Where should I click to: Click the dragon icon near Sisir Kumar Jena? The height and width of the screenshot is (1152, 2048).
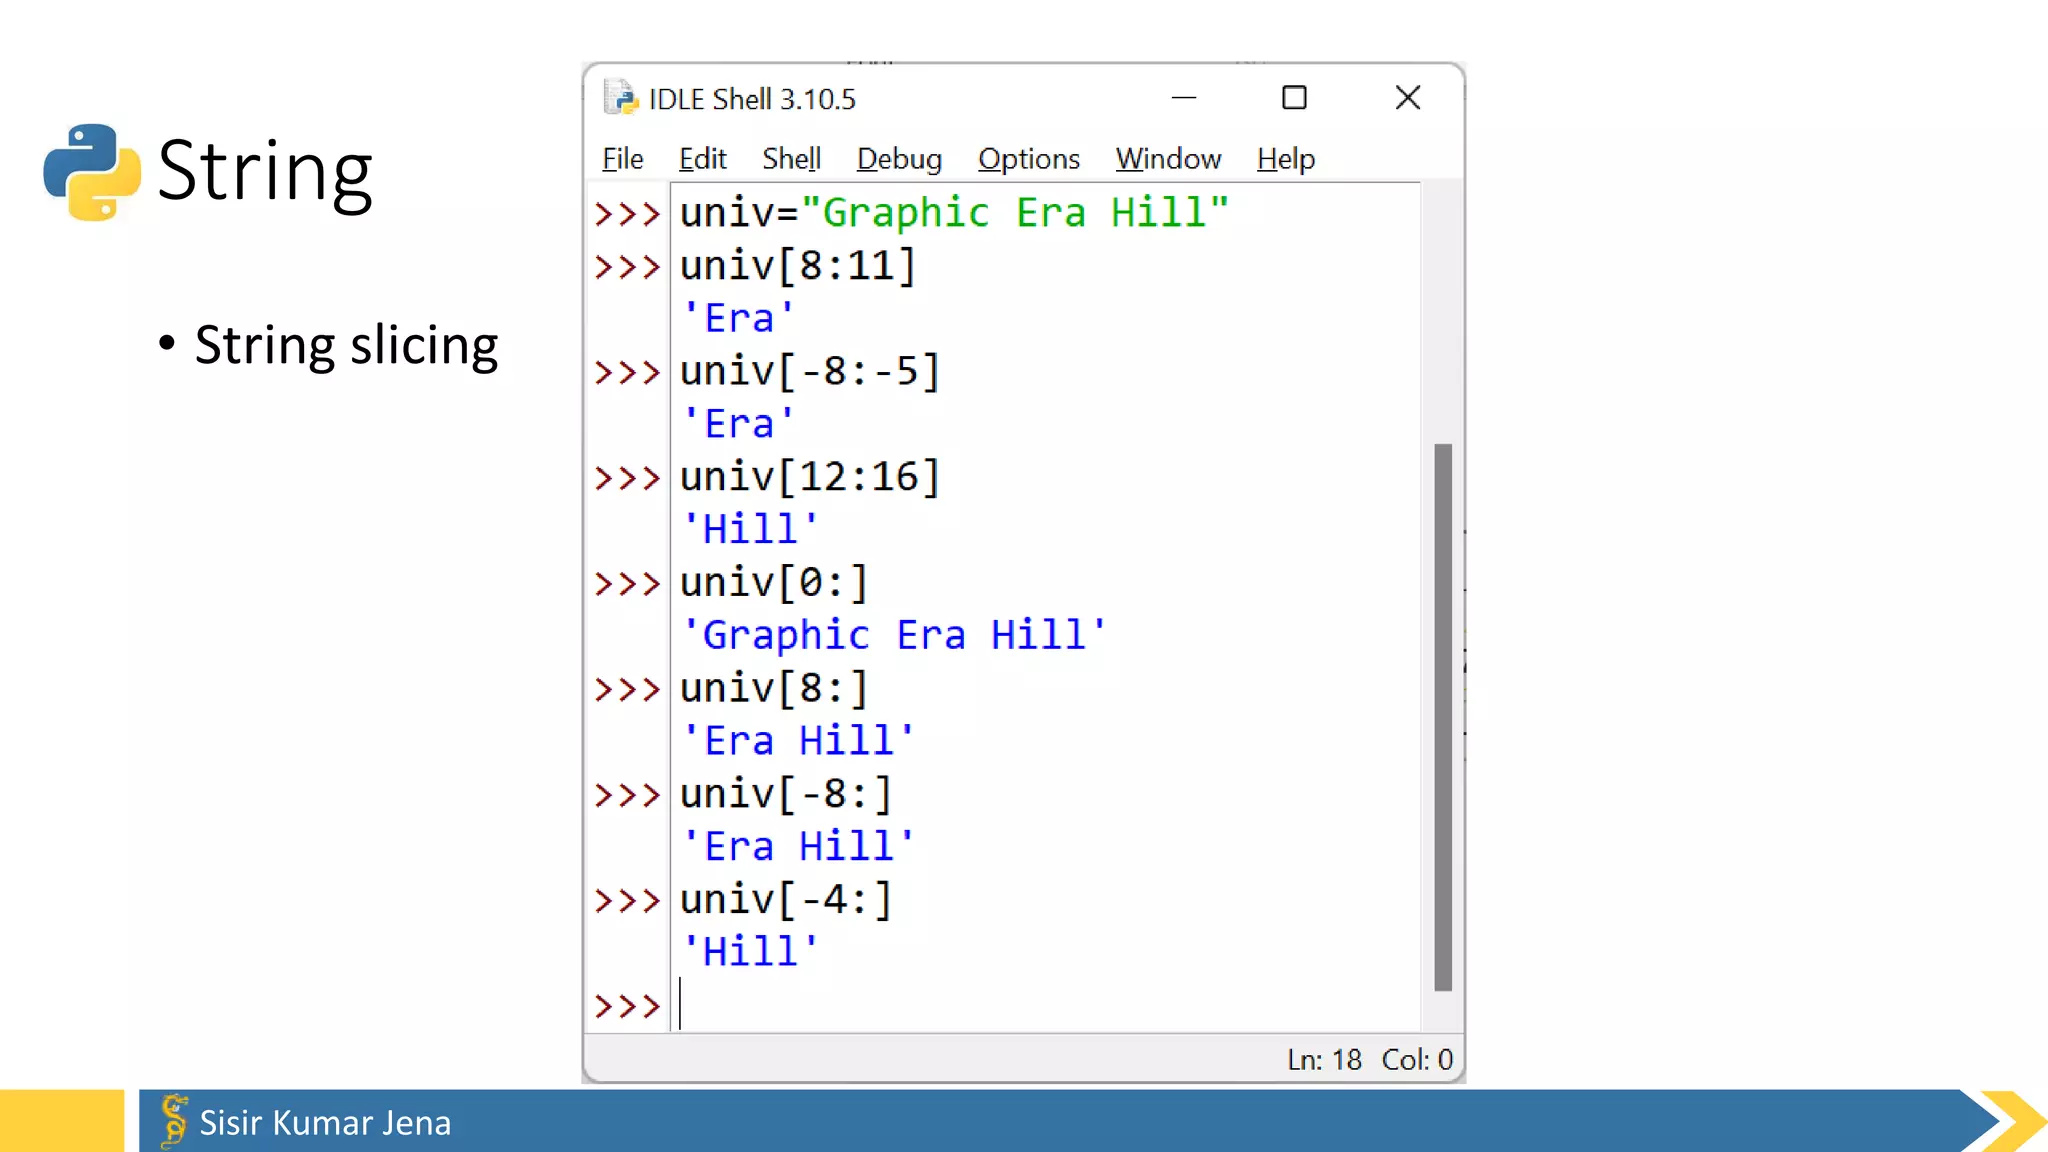173,1120
